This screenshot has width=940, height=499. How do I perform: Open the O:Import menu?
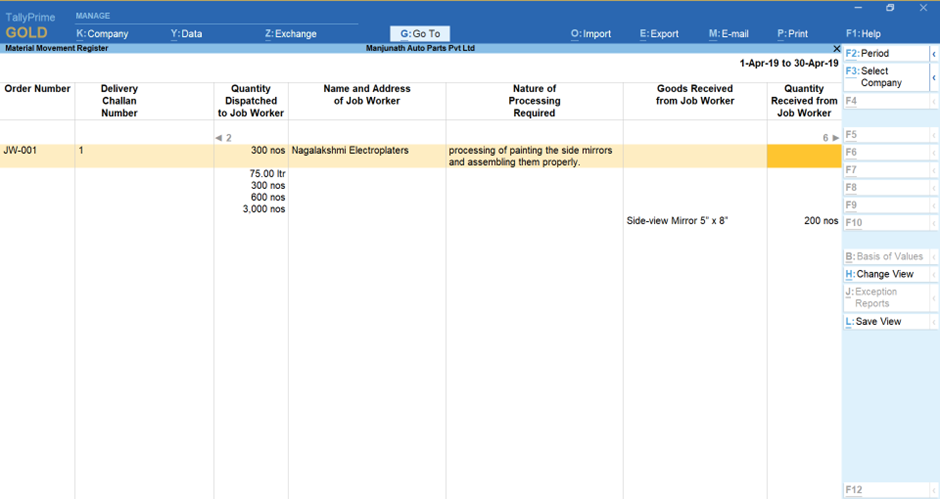click(x=590, y=34)
